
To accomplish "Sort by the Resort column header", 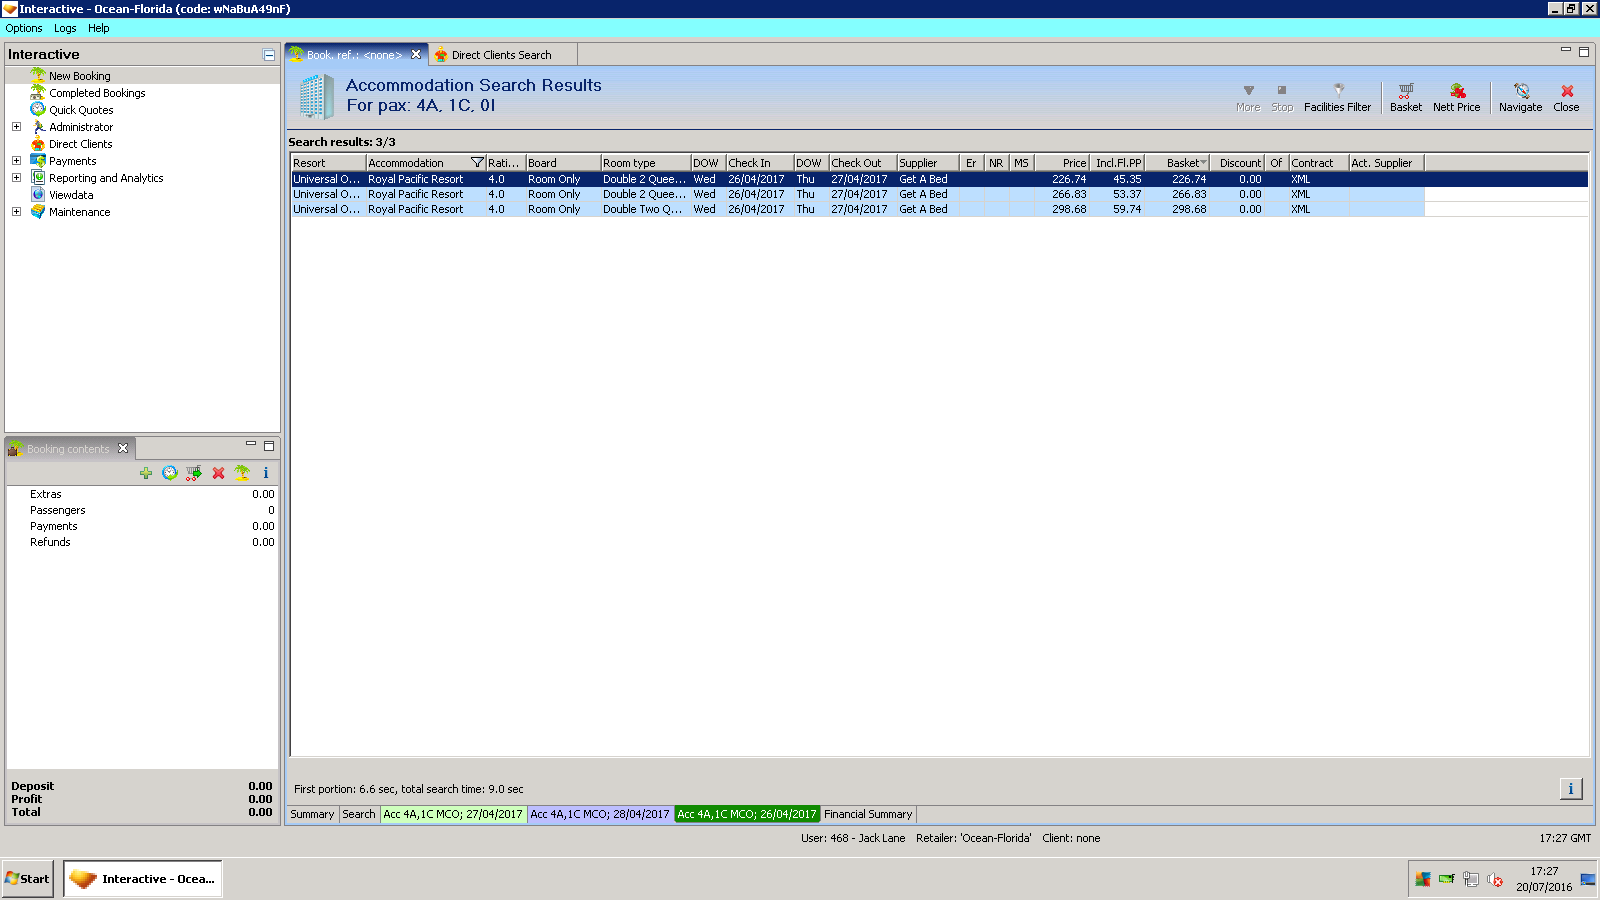I will coord(328,163).
